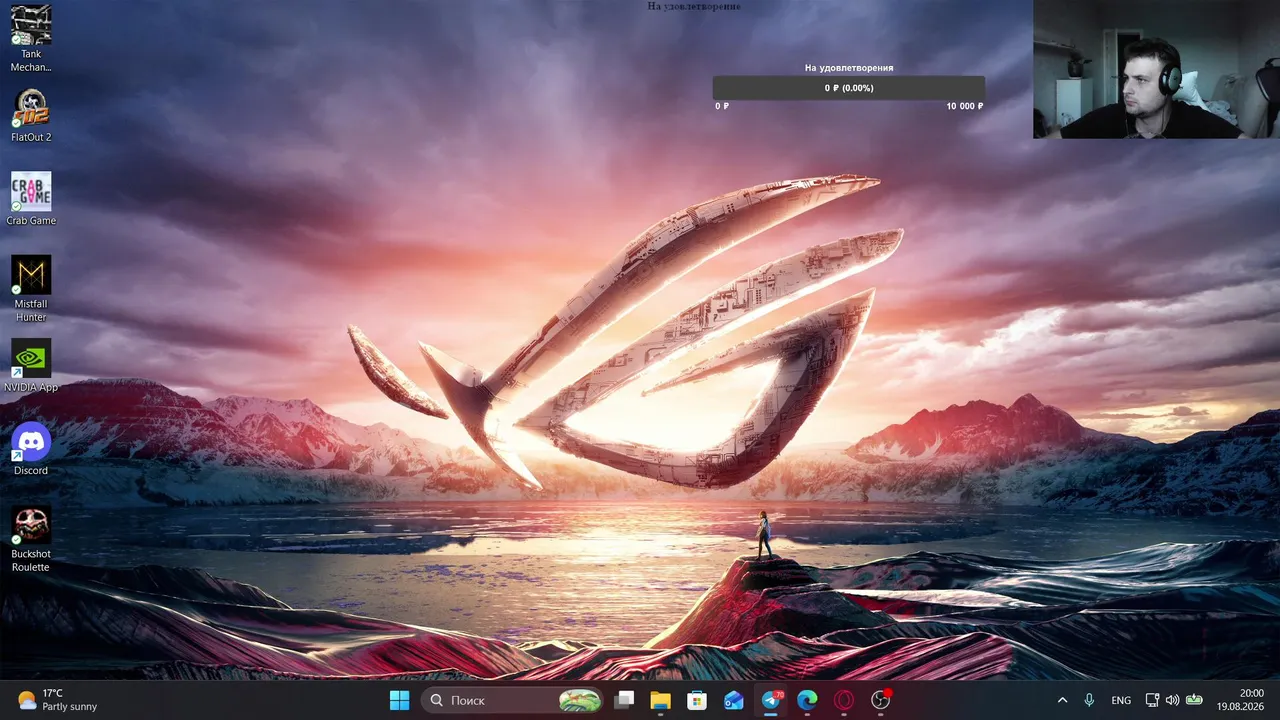Open File Explorer from the taskbar
The image size is (1280, 720).
pos(660,701)
